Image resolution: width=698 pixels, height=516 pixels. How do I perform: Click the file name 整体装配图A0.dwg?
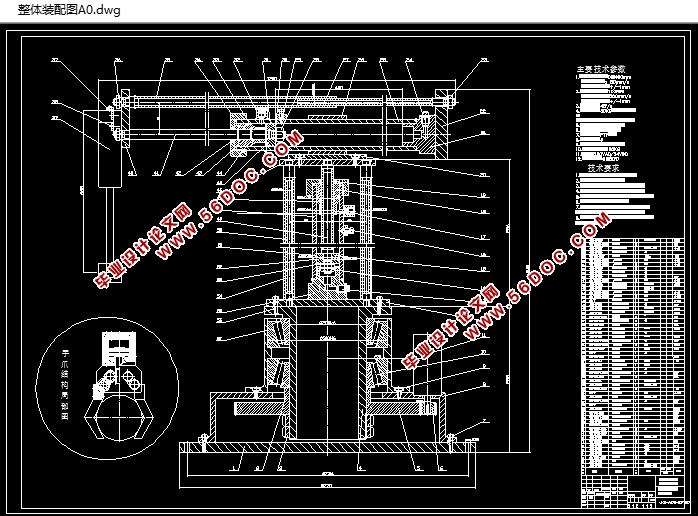click(69, 10)
